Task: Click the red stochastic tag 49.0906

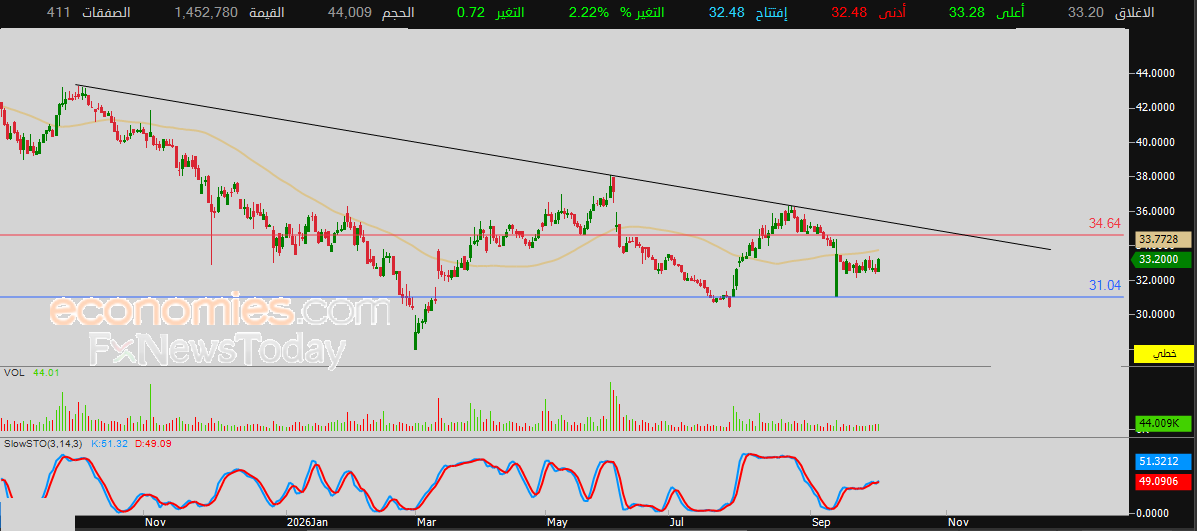Action: click(1163, 481)
